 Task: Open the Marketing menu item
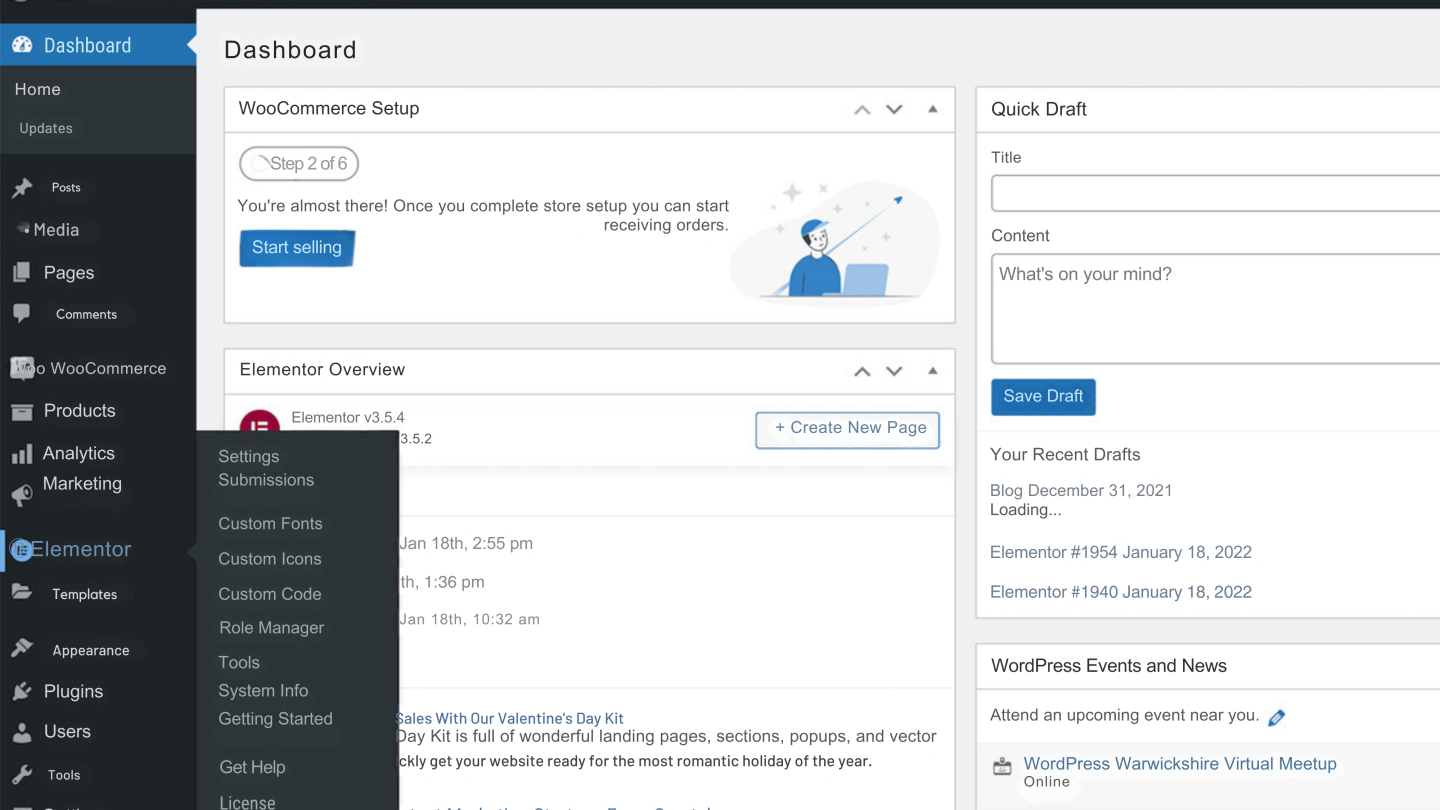(82, 484)
